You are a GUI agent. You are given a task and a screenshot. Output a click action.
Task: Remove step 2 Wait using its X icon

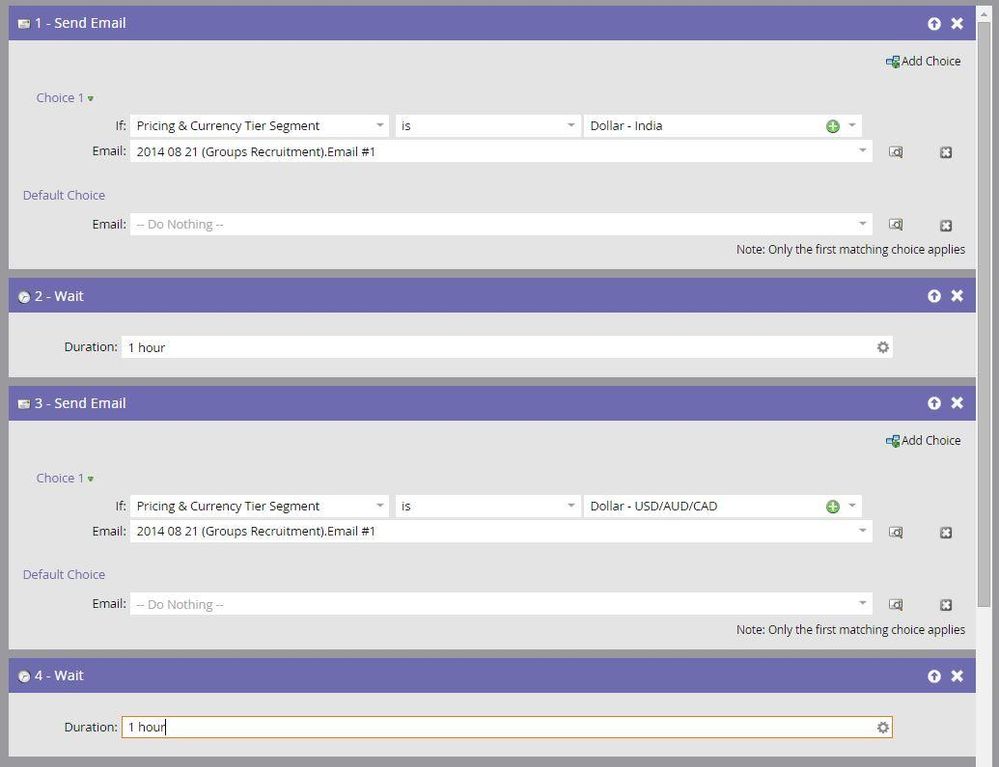[957, 296]
